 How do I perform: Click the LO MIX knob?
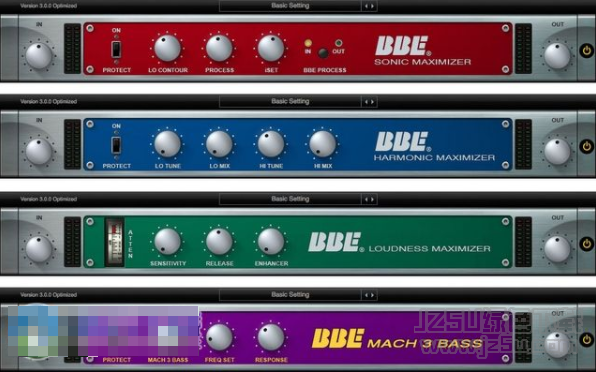tap(219, 144)
